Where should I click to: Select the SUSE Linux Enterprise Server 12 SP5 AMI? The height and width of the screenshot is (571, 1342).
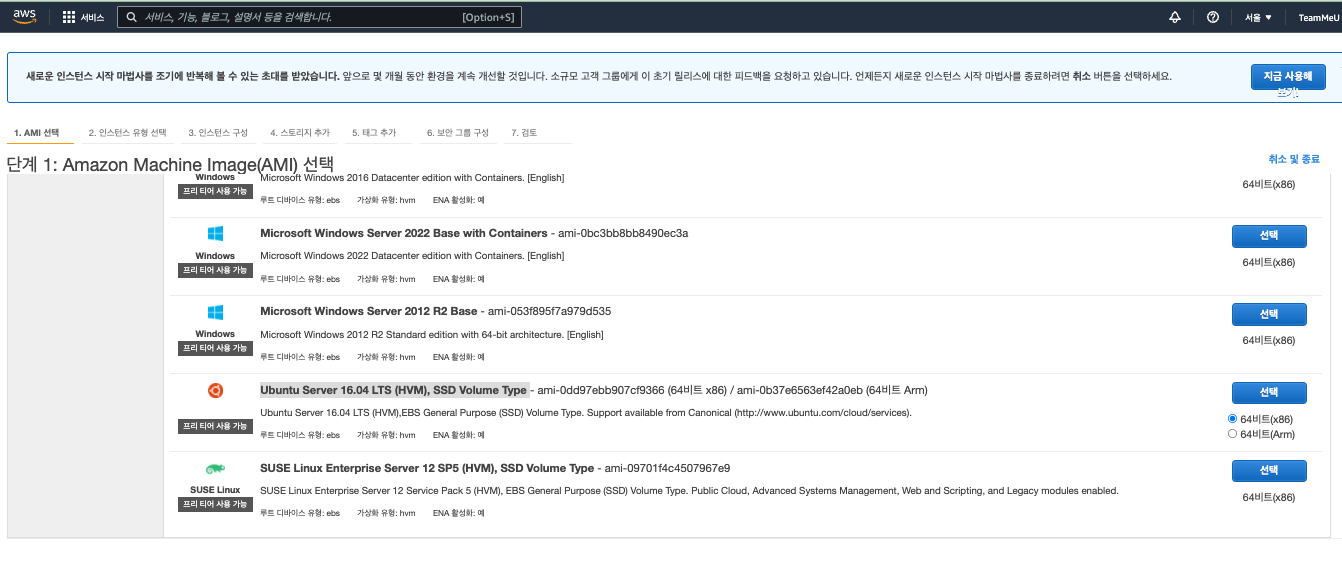1269,470
